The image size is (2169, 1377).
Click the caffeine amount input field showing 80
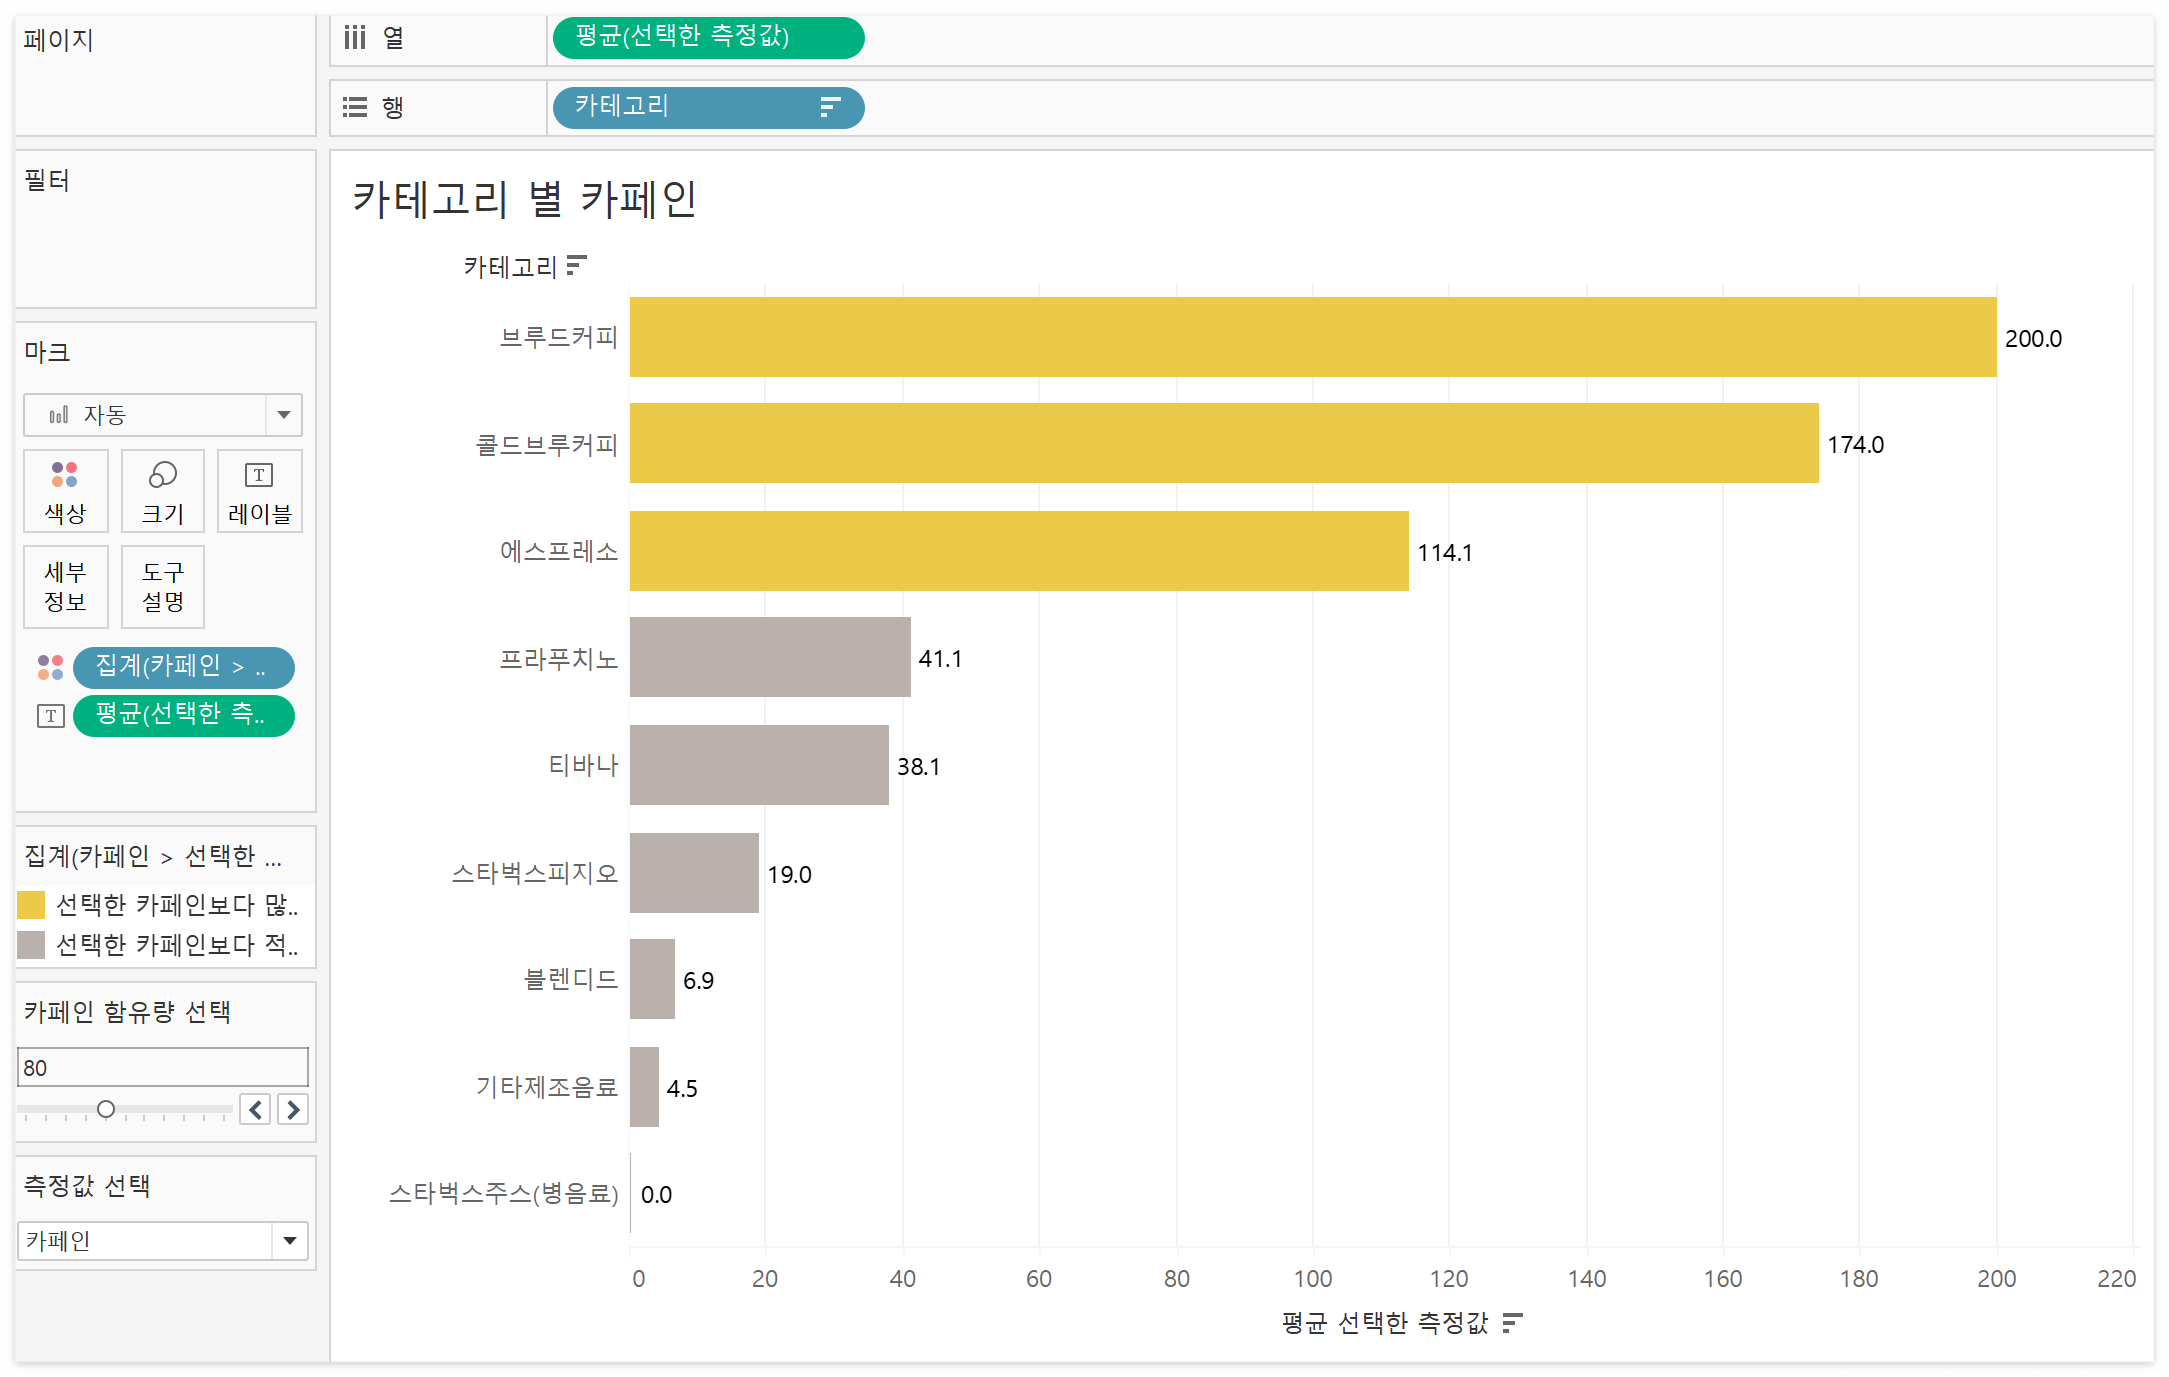click(x=162, y=1068)
